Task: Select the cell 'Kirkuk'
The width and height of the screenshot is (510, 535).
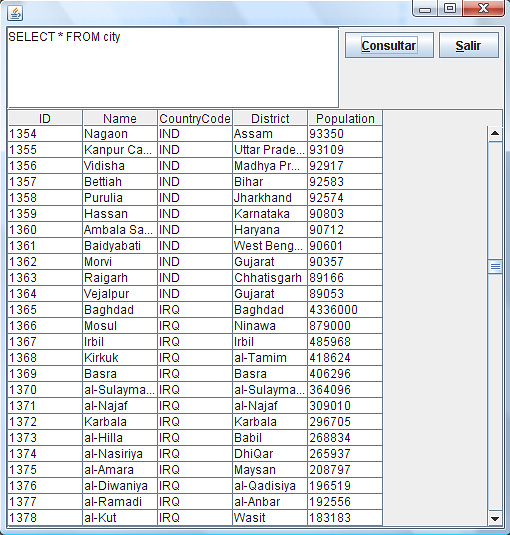Action: [120, 358]
